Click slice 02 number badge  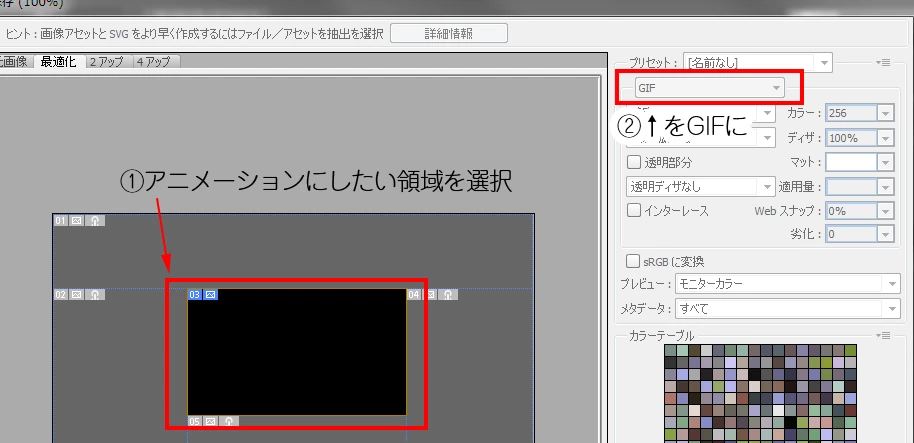61,294
